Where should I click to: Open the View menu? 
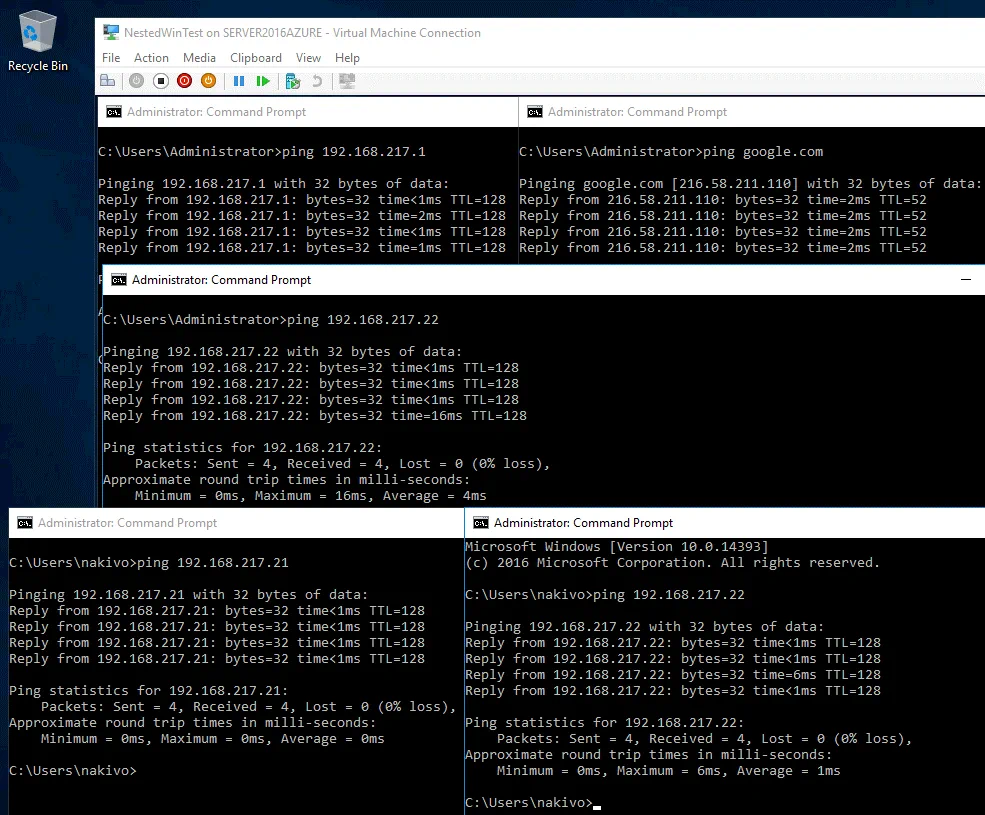click(x=308, y=58)
